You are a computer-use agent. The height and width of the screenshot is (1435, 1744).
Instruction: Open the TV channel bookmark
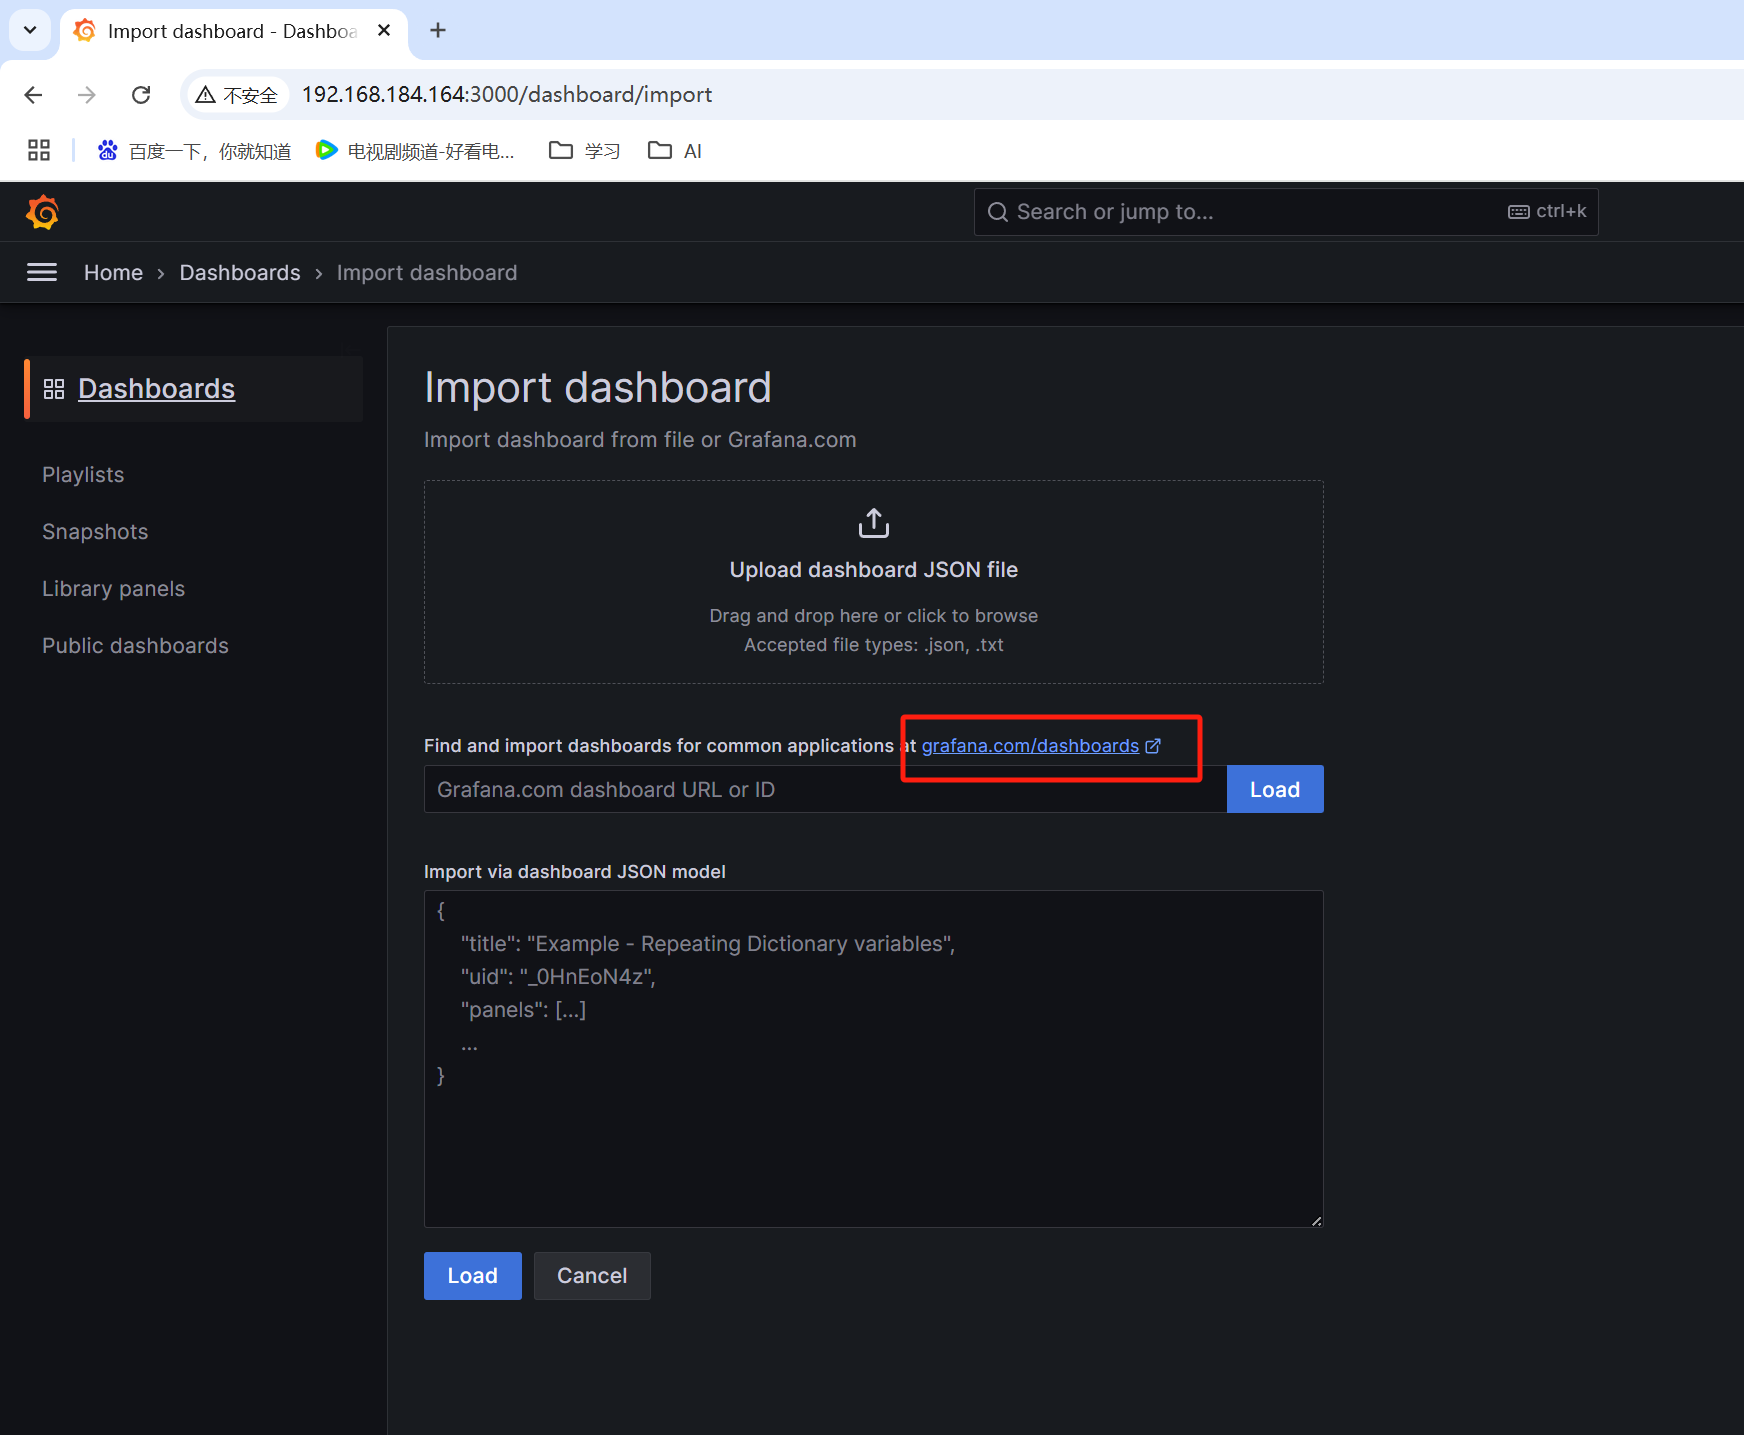(415, 151)
